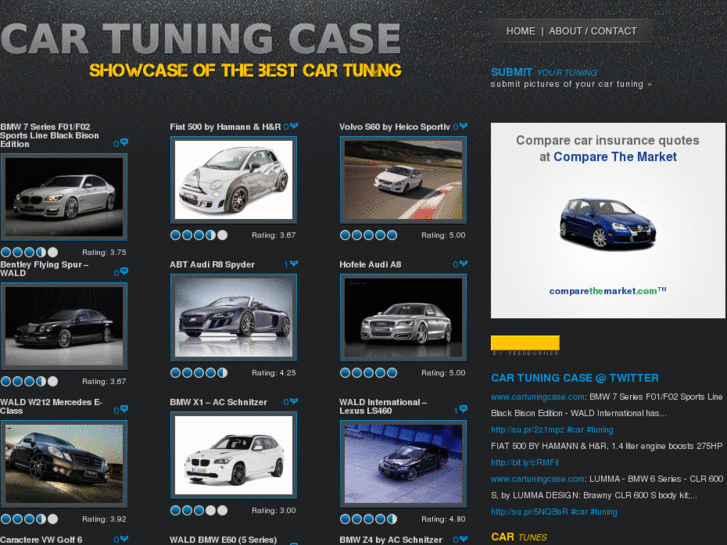Click the yellow FeedBurner subscriber badge
This screenshot has width=727, height=545.
coord(525,343)
